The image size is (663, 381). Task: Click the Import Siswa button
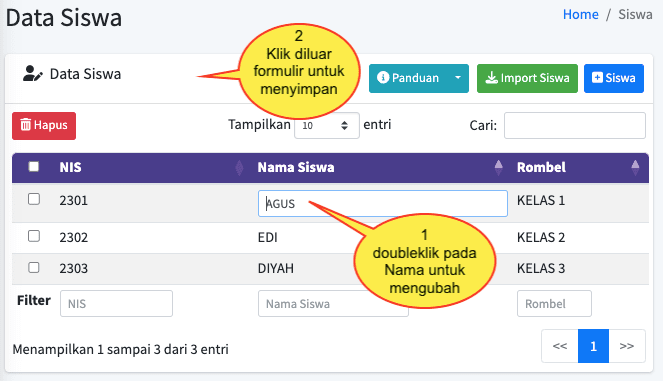point(527,78)
